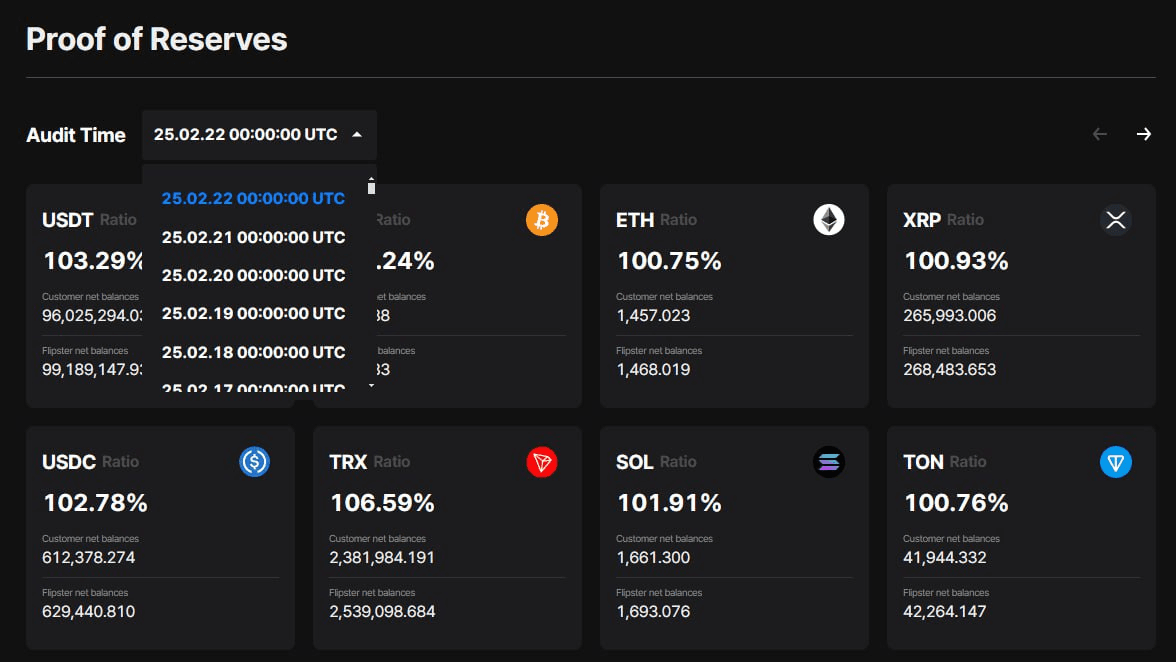Collapse the Audit Time dropdown

(x=260, y=135)
